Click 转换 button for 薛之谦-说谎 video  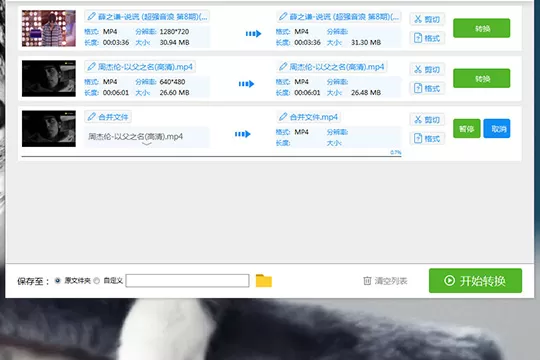pos(481,28)
